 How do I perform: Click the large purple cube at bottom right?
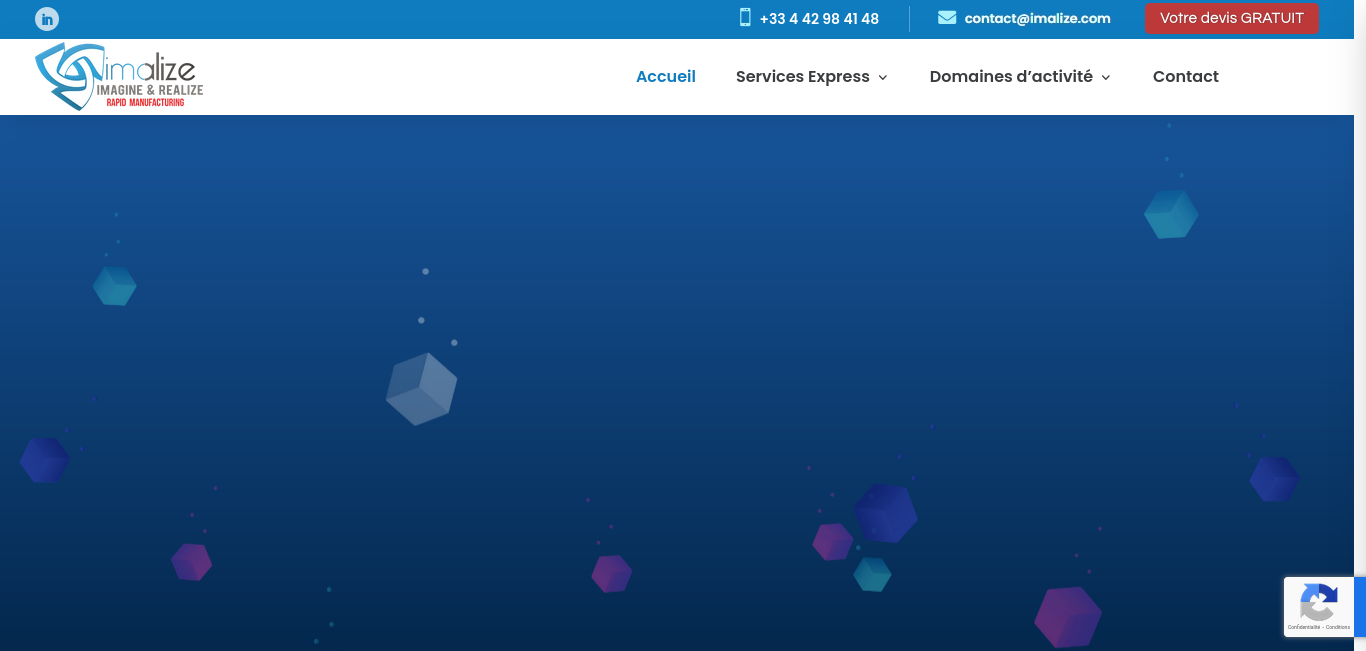tap(1067, 616)
